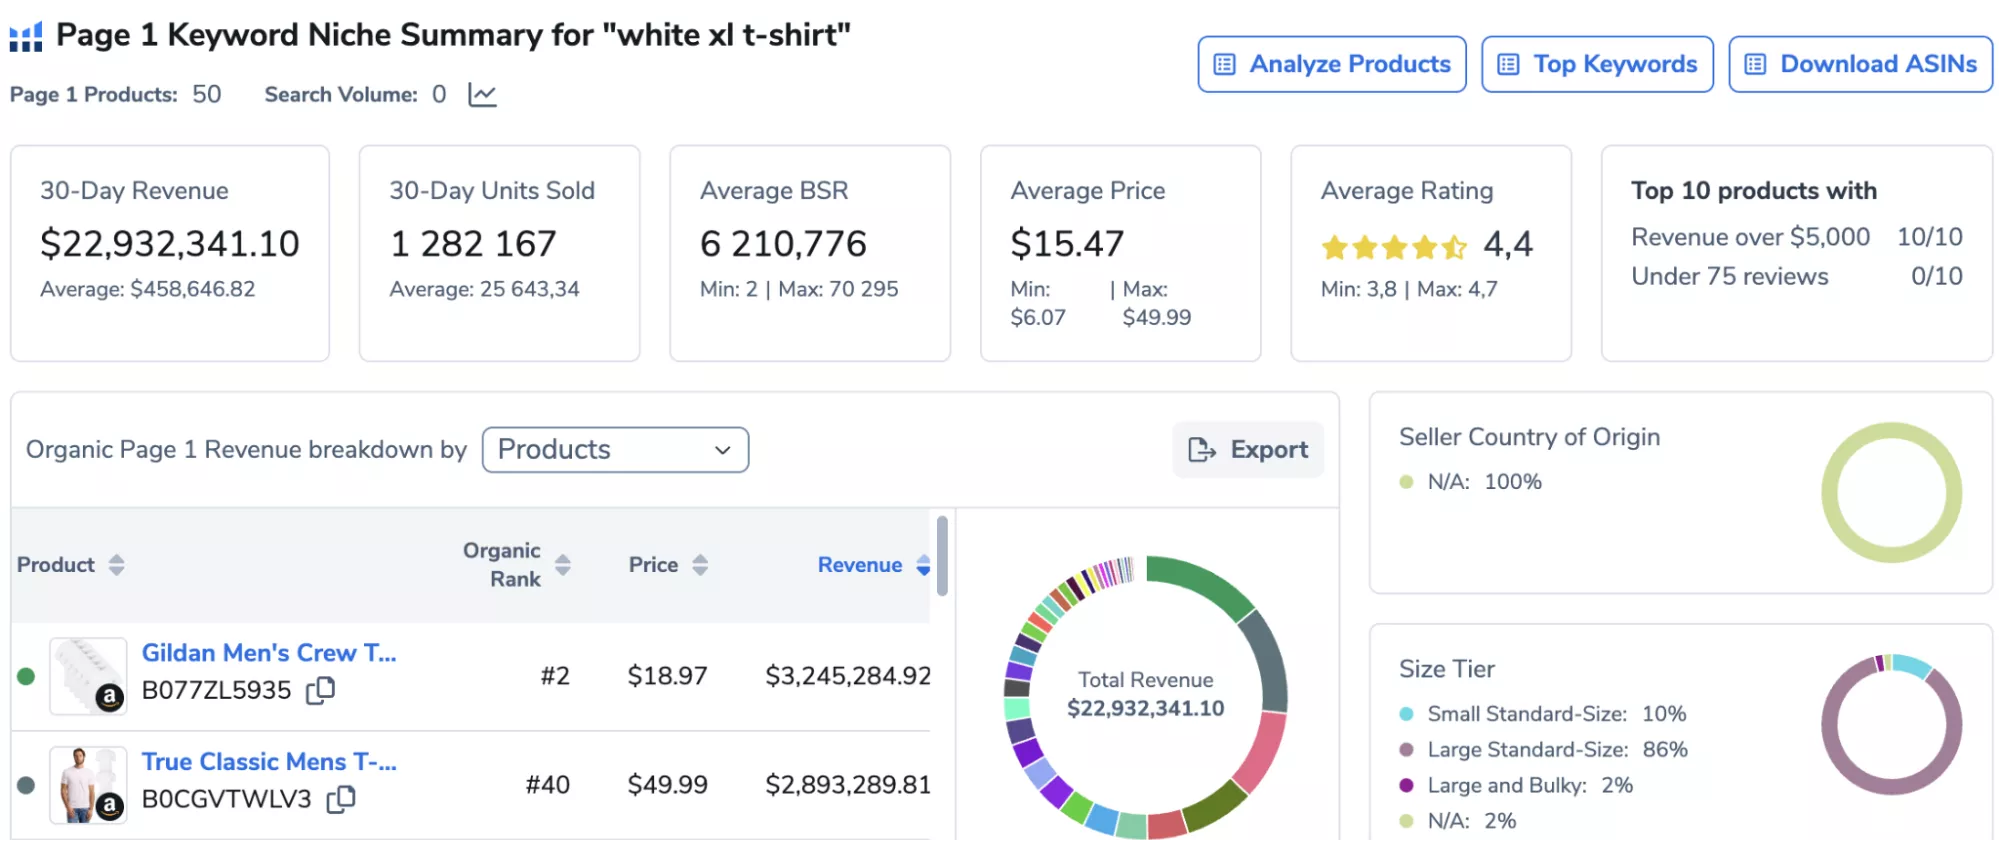Click the Average Rating star icons
The height and width of the screenshot is (841, 1999).
[x=1394, y=246]
